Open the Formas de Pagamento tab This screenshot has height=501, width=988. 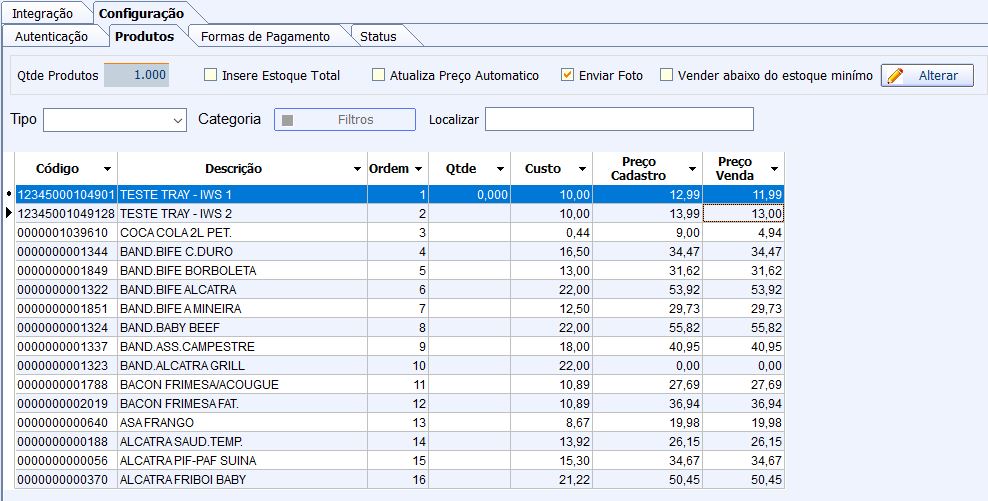point(265,37)
